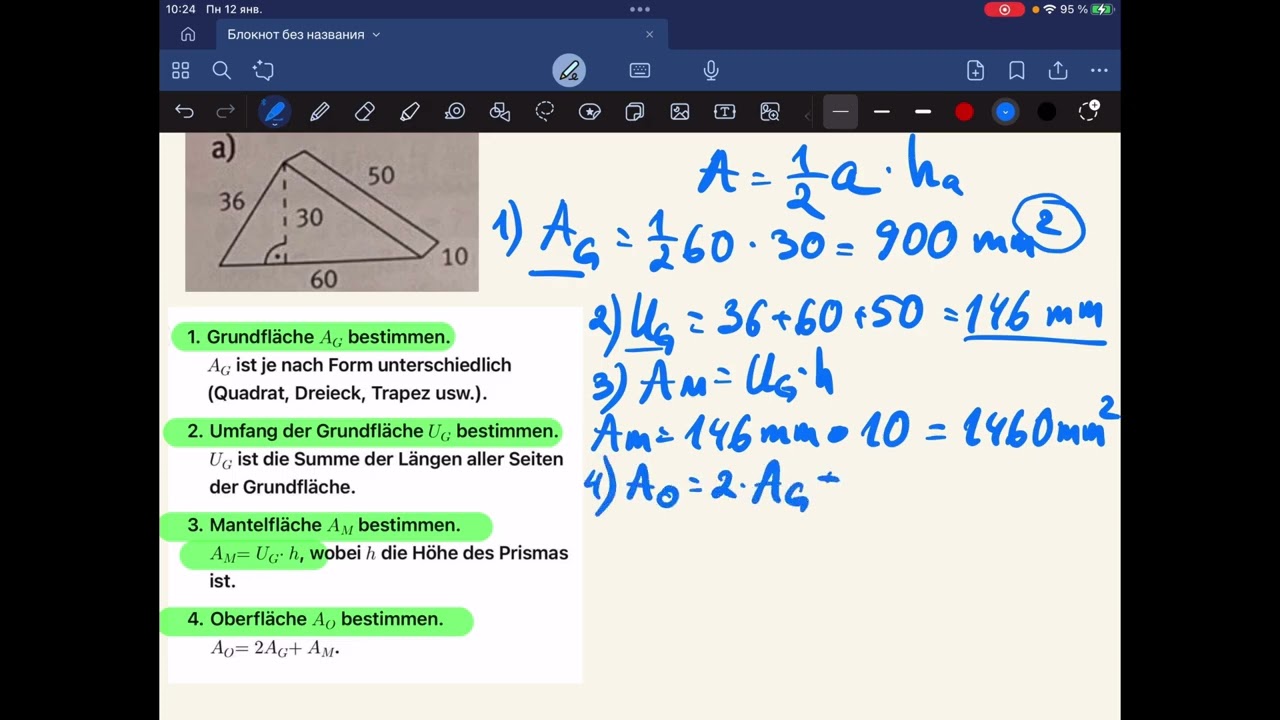Image resolution: width=1280 pixels, height=720 pixels.
Task: Expand the notebook title dropdown chevron
Action: (376, 35)
